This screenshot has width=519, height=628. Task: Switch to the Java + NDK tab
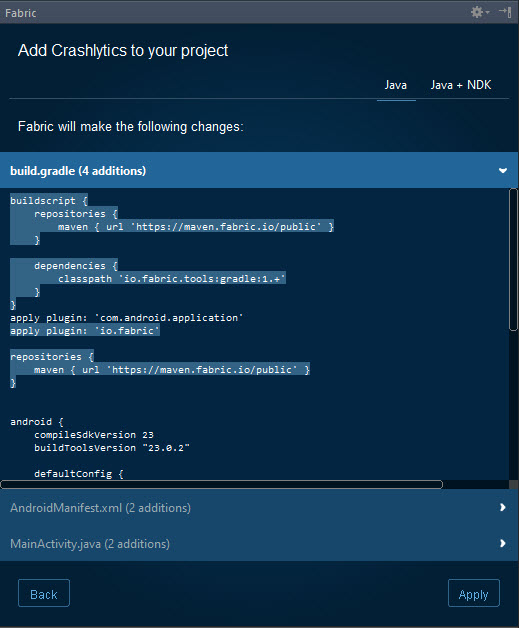pyautogui.click(x=461, y=85)
